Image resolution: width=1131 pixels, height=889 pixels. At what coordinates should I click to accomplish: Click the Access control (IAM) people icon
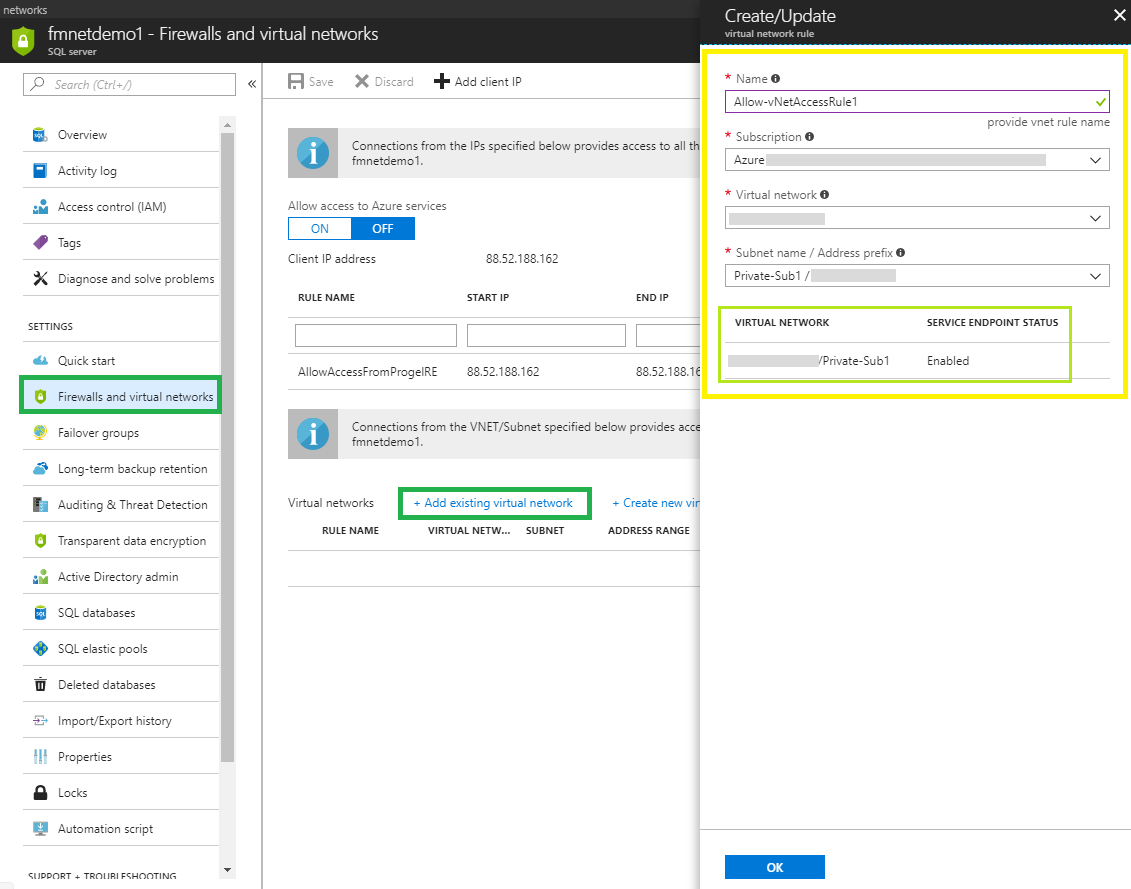(x=40, y=207)
